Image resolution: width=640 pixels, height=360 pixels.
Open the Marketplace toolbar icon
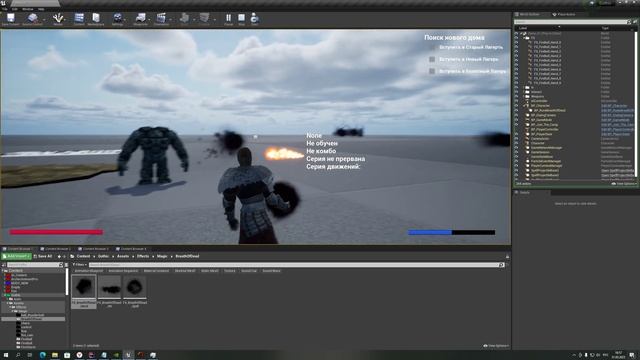(x=96, y=19)
